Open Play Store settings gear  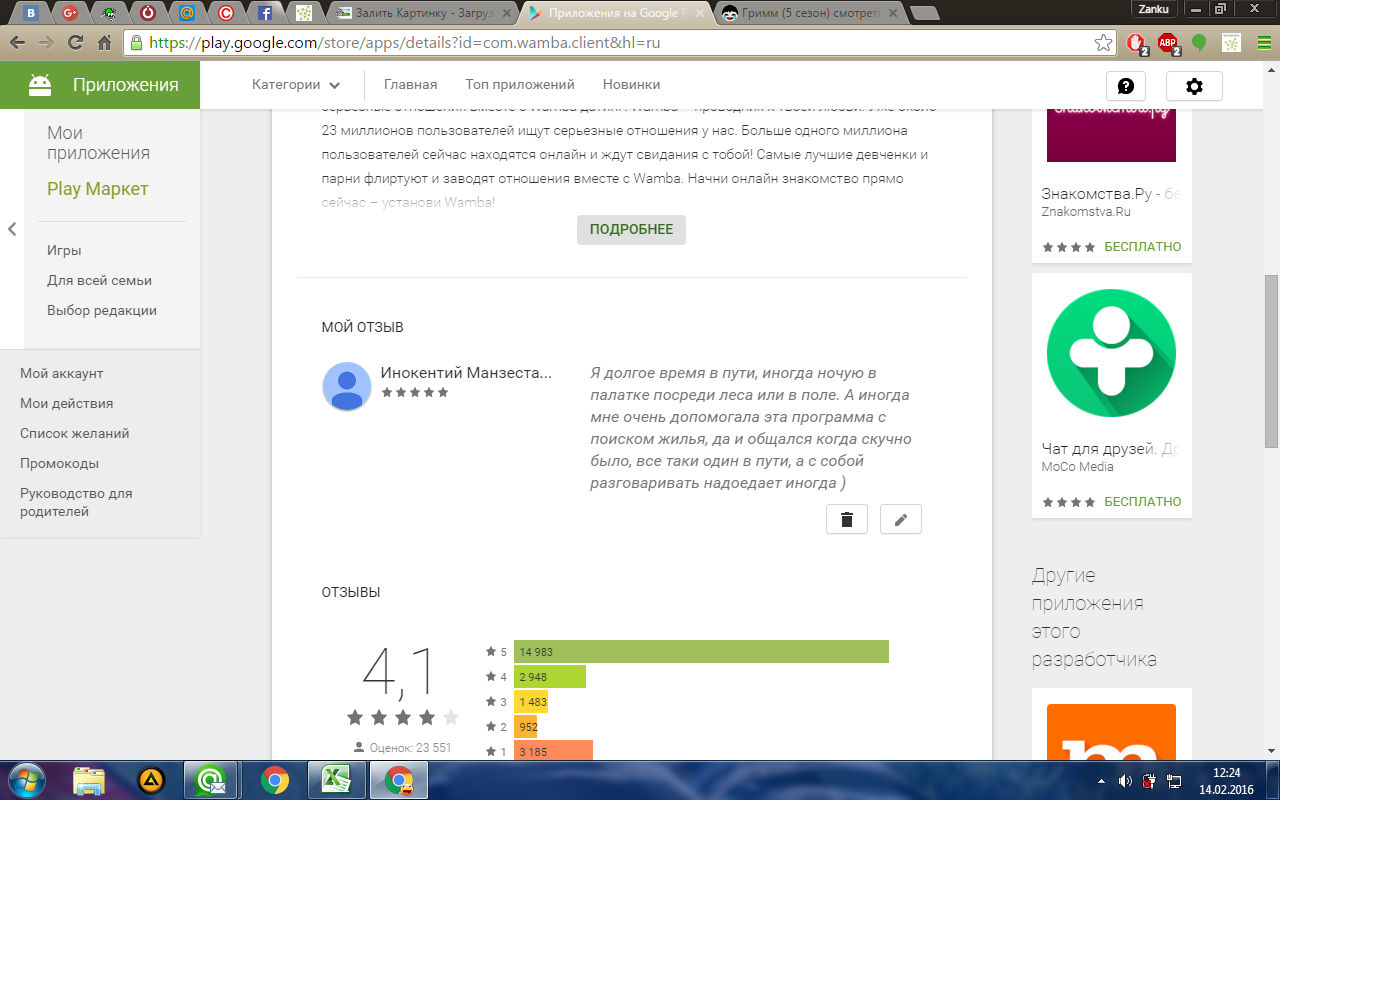pyautogui.click(x=1194, y=86)
